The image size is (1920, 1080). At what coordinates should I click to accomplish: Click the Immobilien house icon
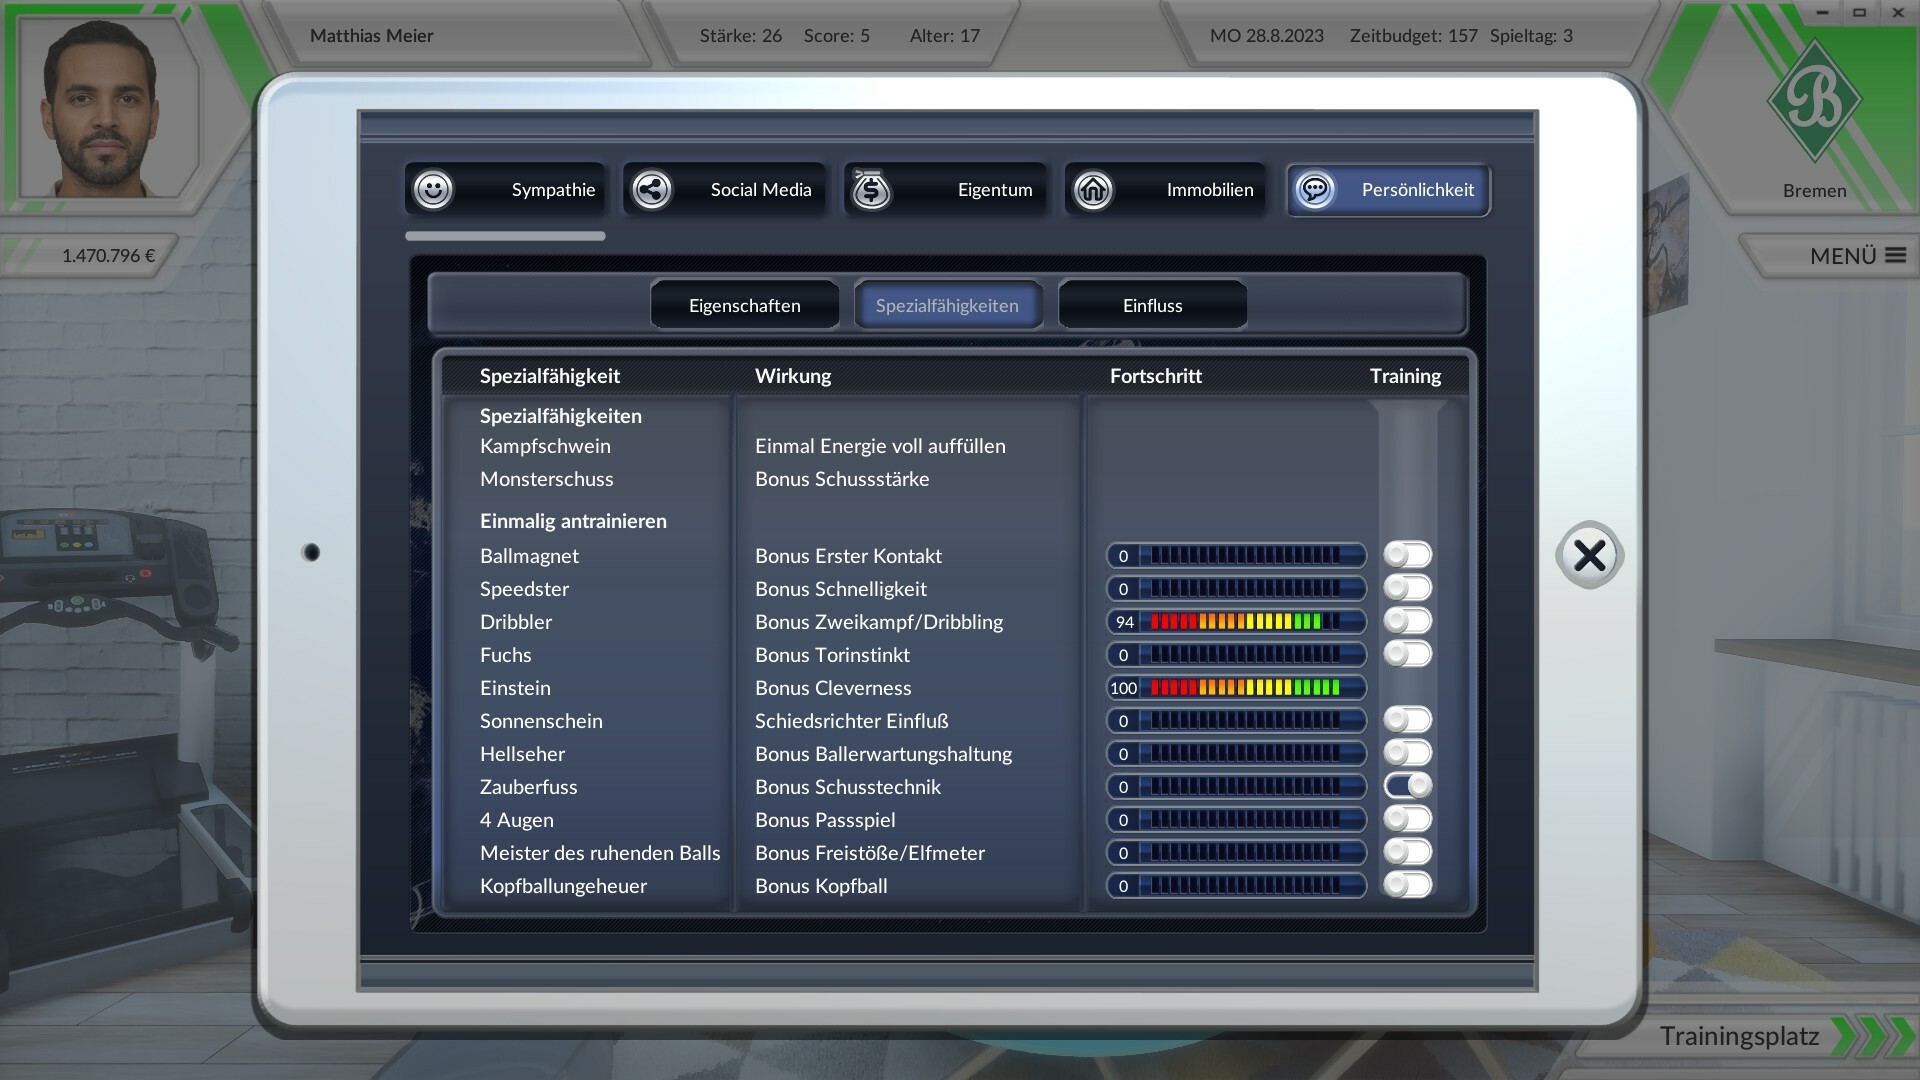coord(1092,189)
